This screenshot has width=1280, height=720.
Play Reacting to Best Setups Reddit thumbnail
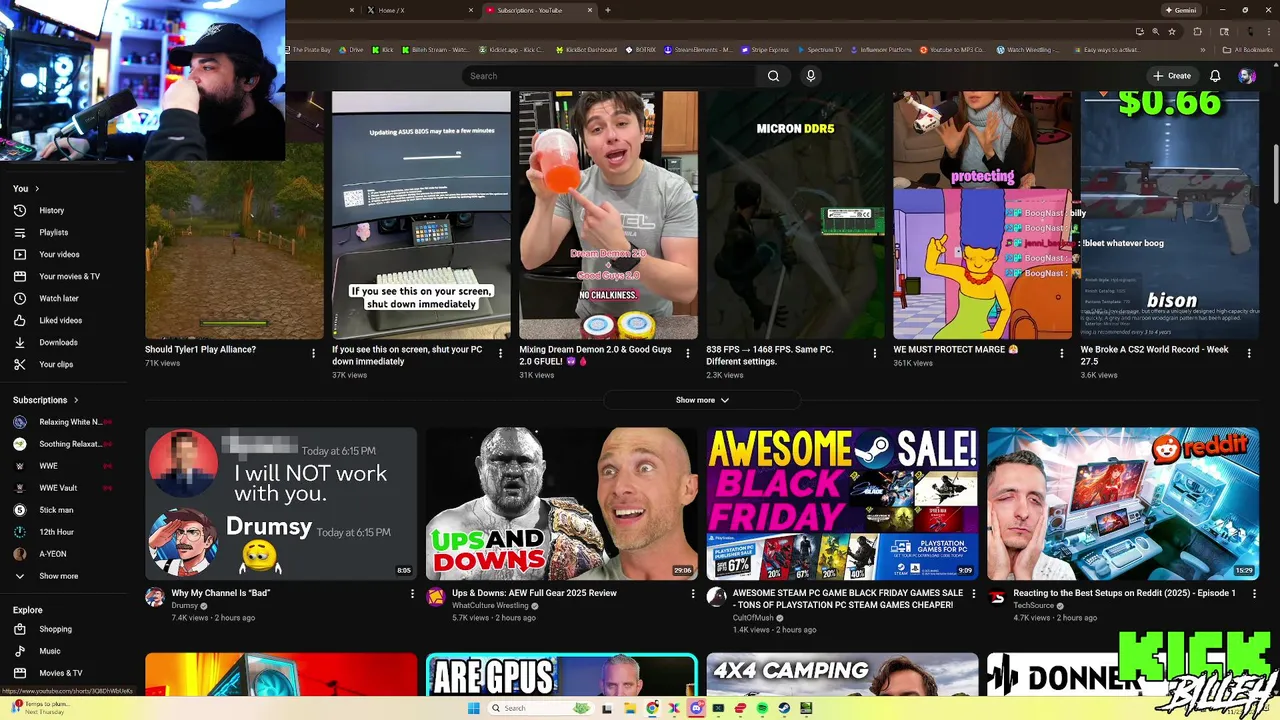[1123, 504]
